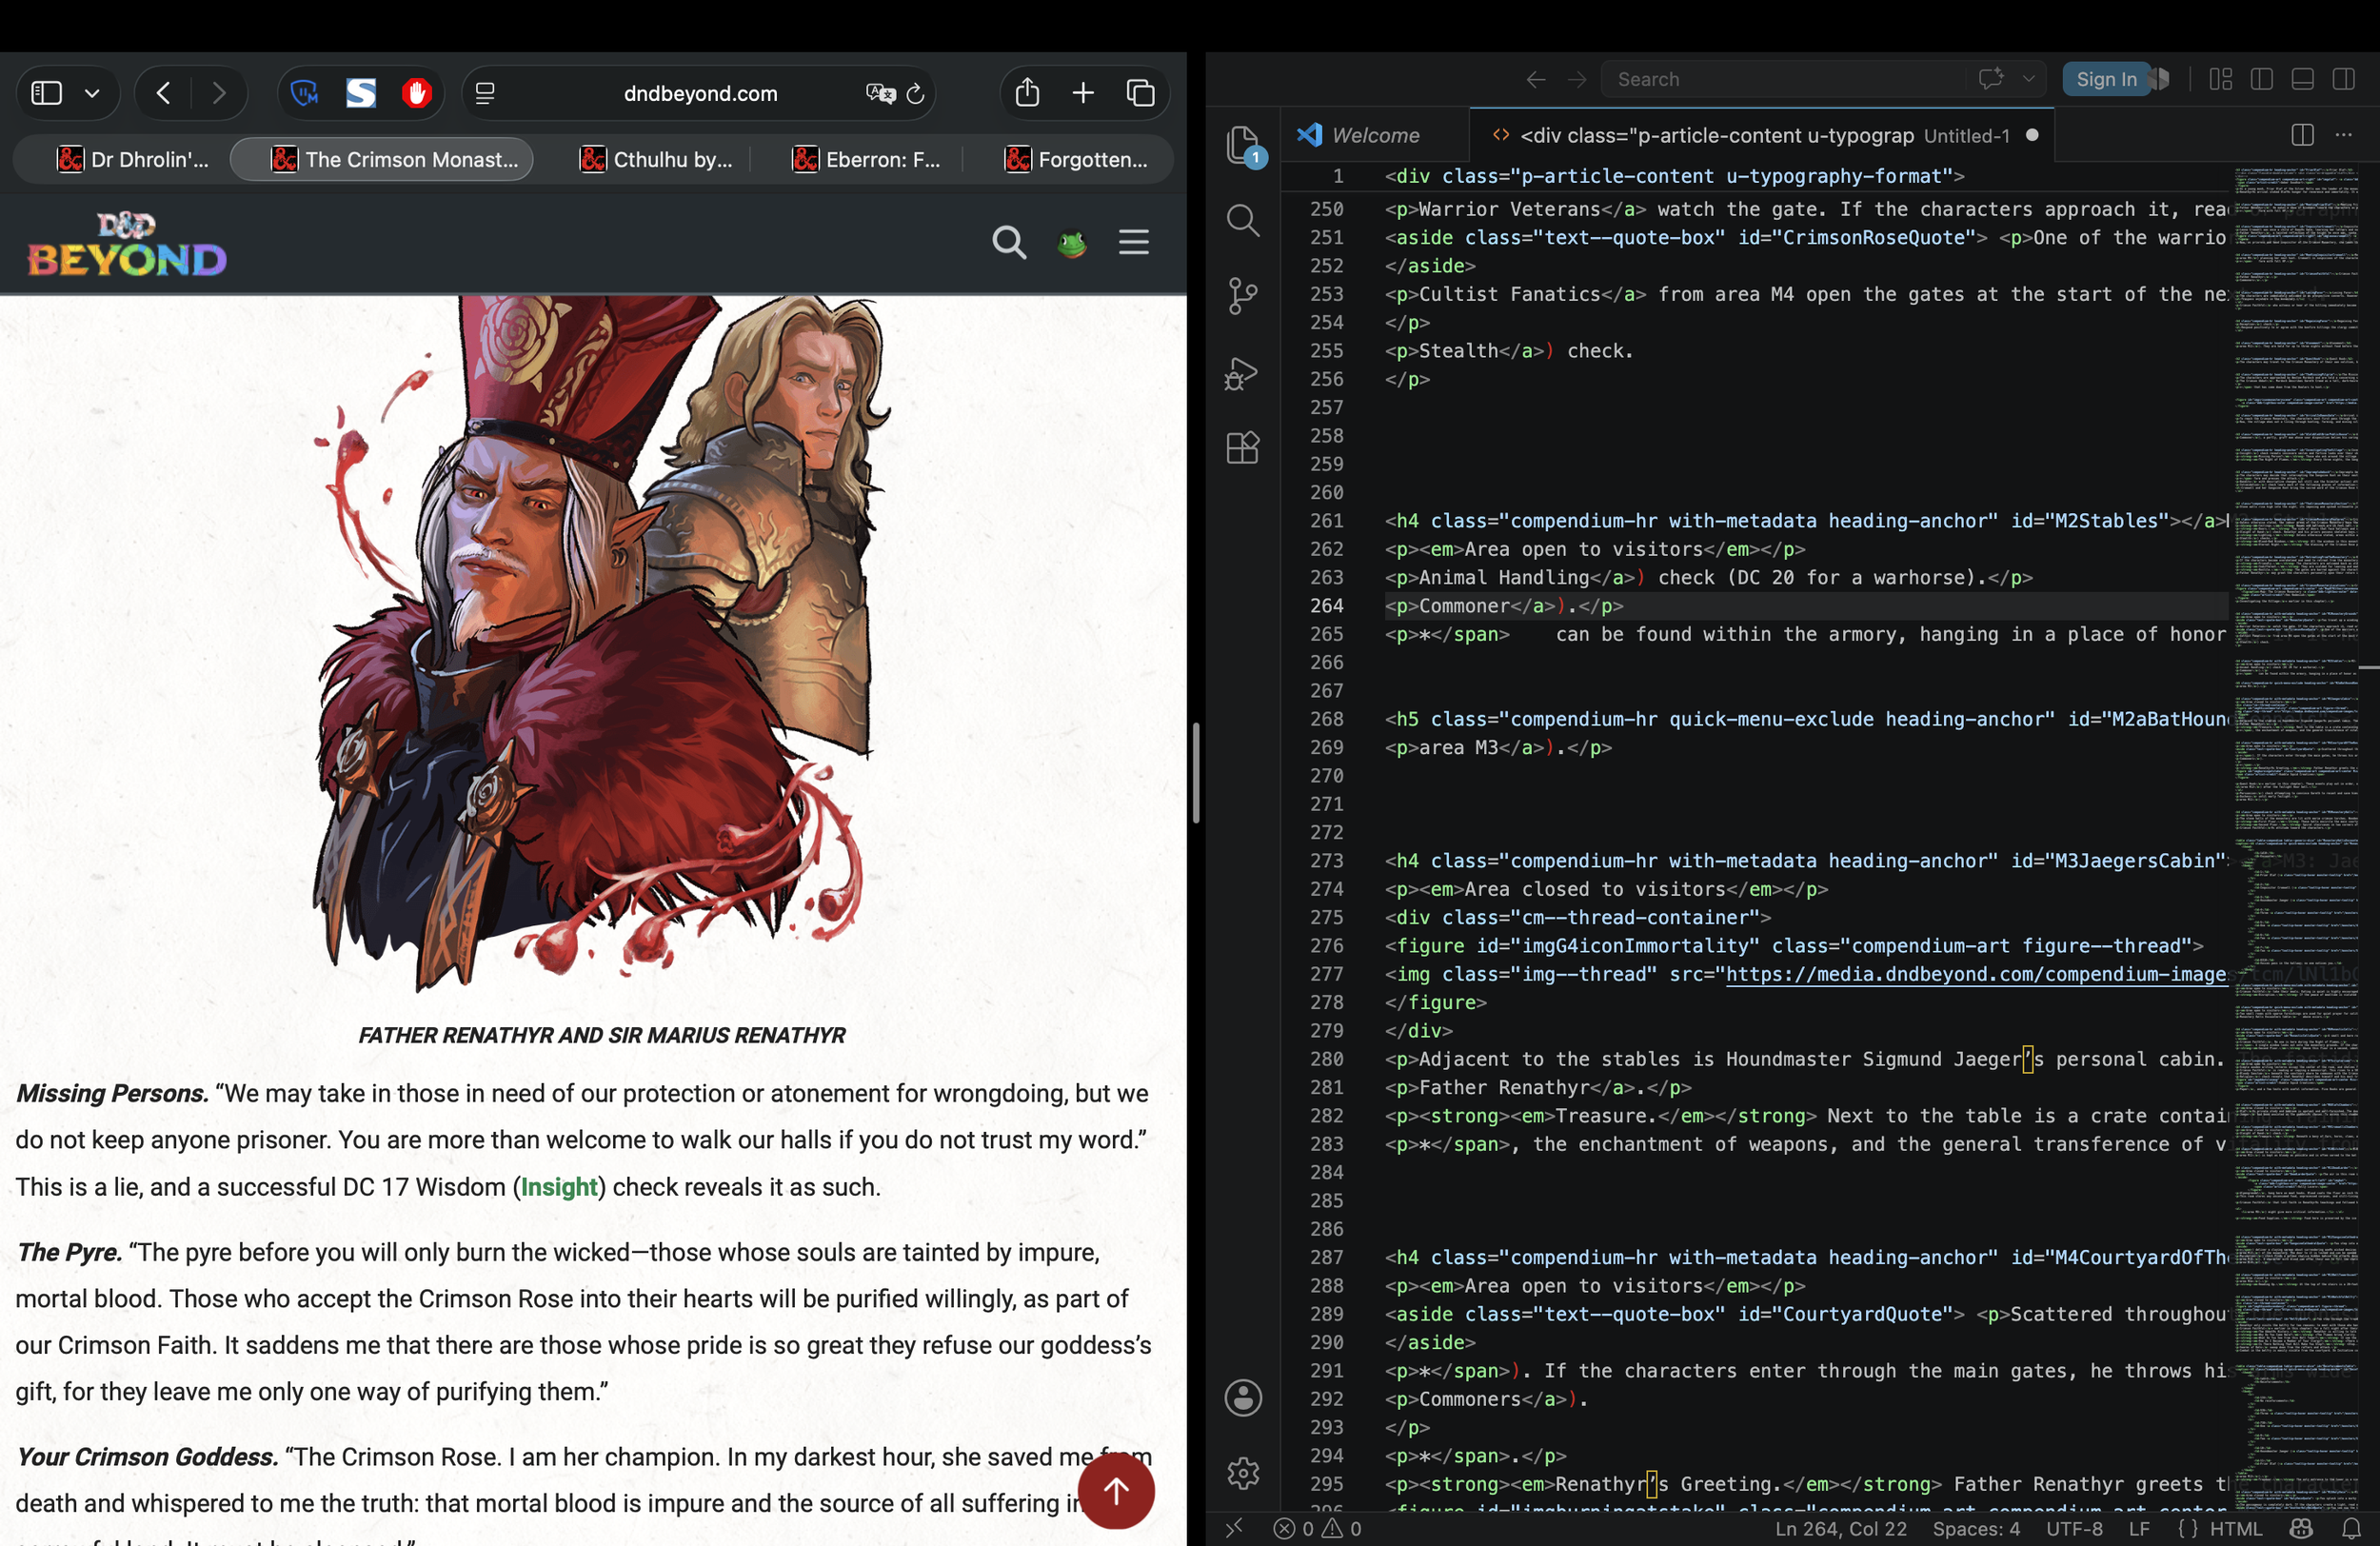This screenshot has height=1546, width=2380.
Task: Open Copilot chat icon in title bar
Action: click(1991, 78)
